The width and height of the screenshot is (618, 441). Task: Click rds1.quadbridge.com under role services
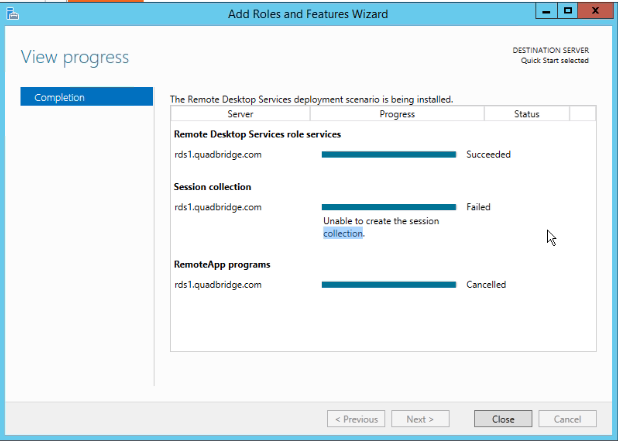click(218, 154)
